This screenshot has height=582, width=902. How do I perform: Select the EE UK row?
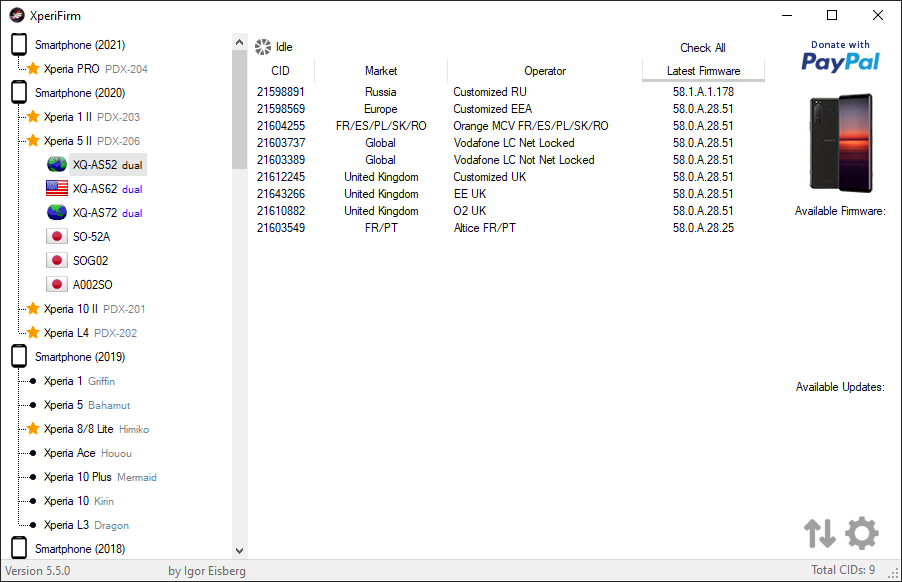click(507, 194)
